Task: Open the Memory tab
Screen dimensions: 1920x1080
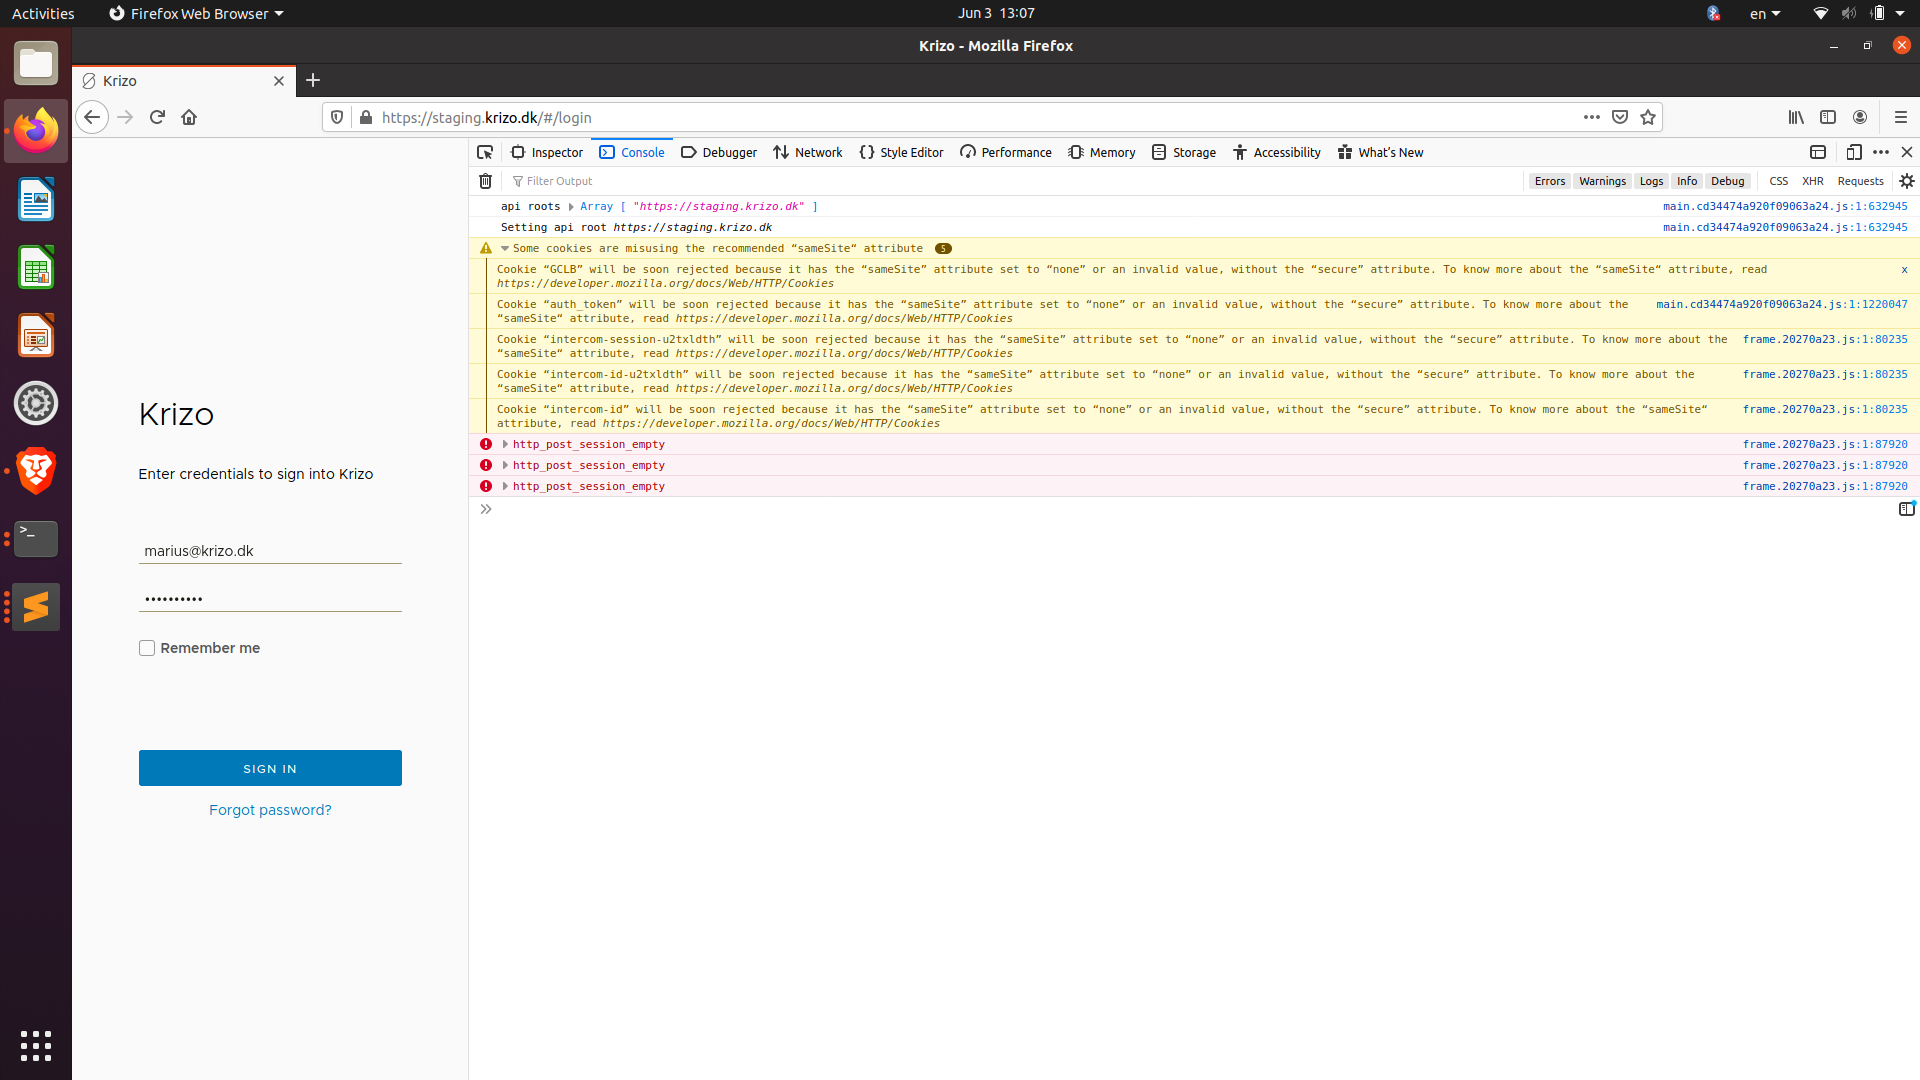Action: (1102, 152)
